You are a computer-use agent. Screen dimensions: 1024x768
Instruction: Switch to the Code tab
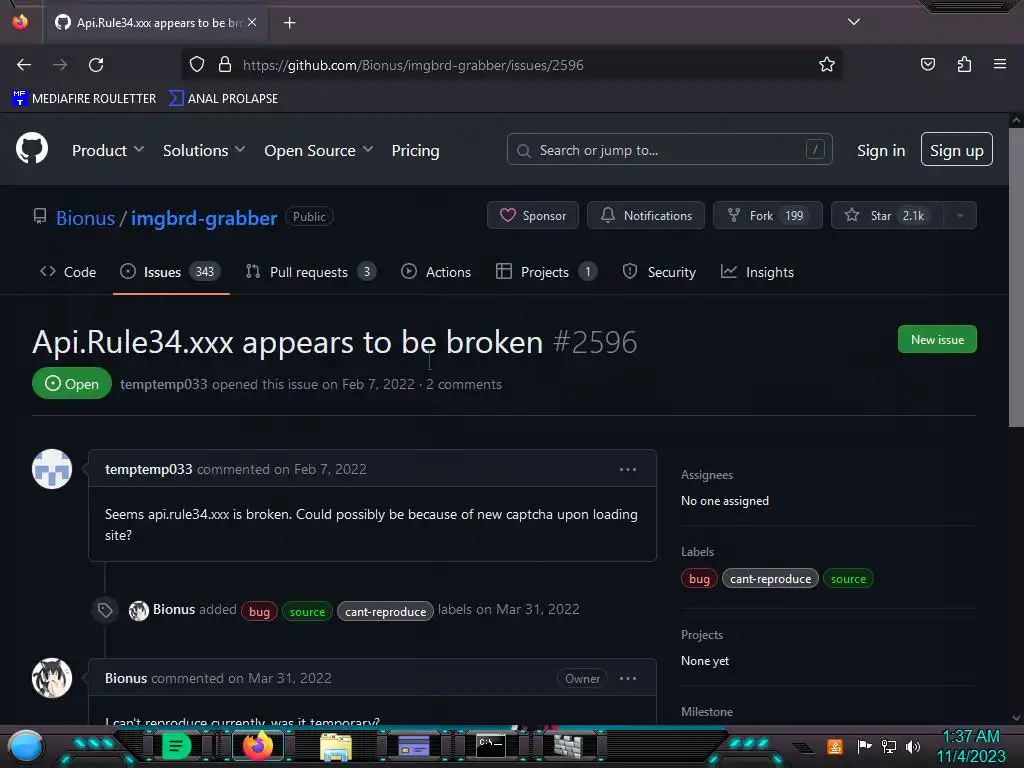[x=68, y=272]
